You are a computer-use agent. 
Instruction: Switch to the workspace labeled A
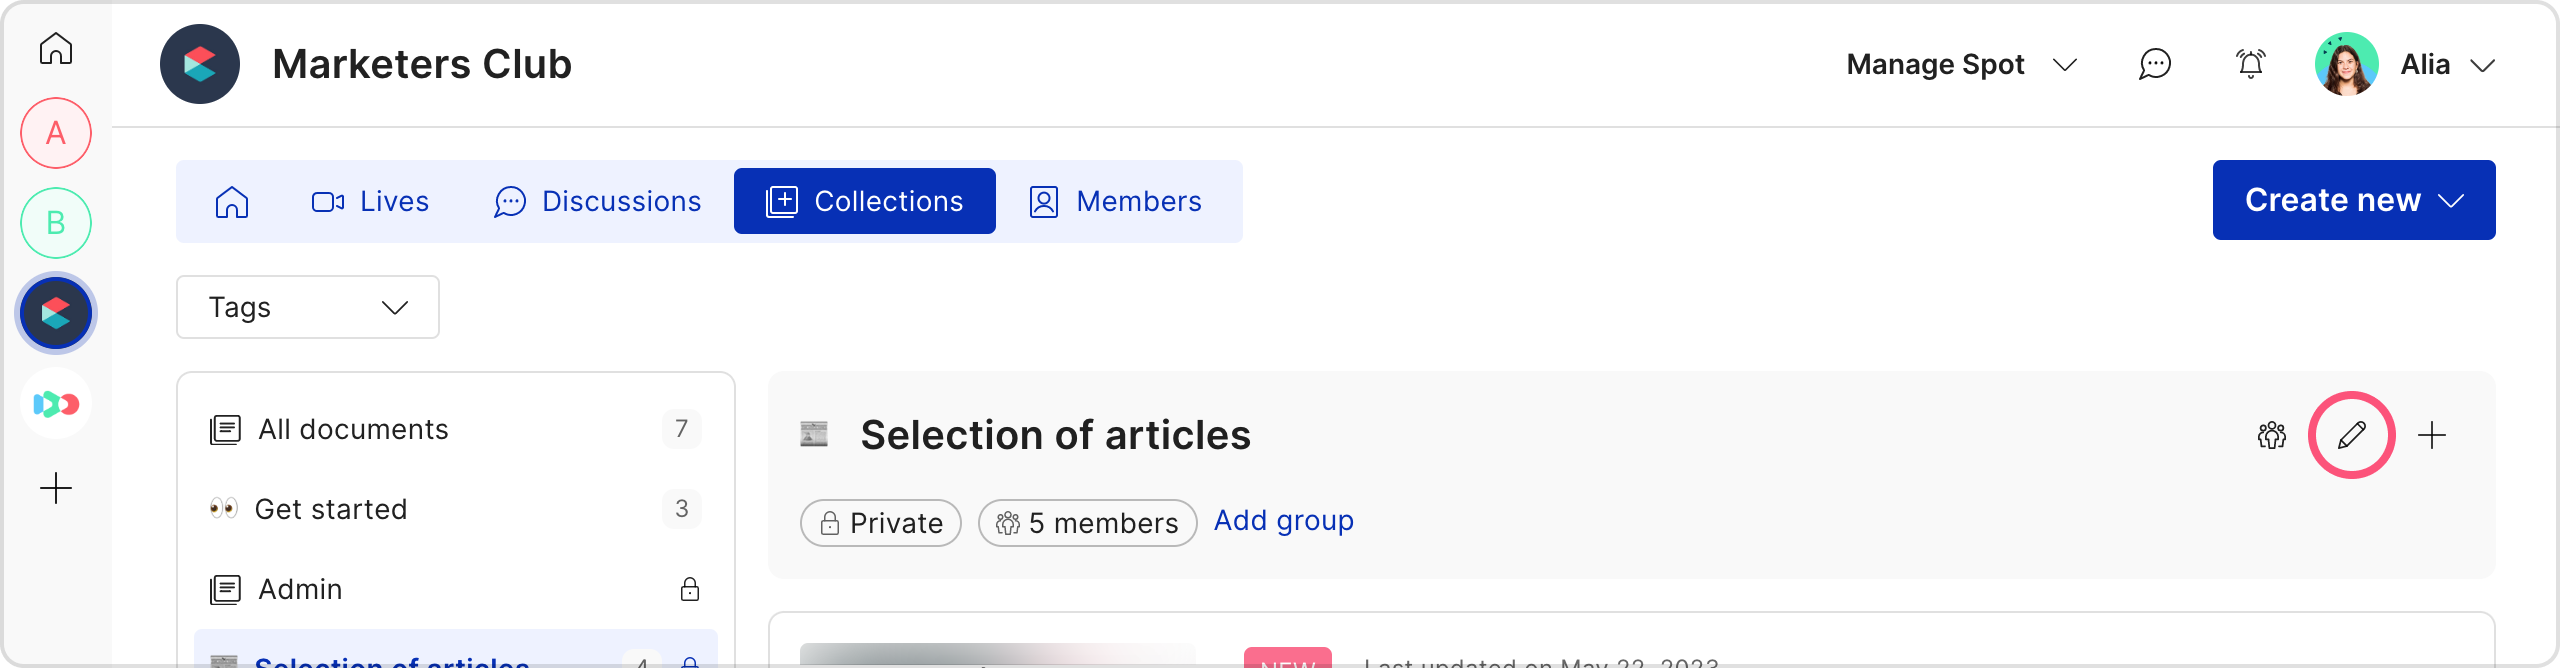pos(56,133)
